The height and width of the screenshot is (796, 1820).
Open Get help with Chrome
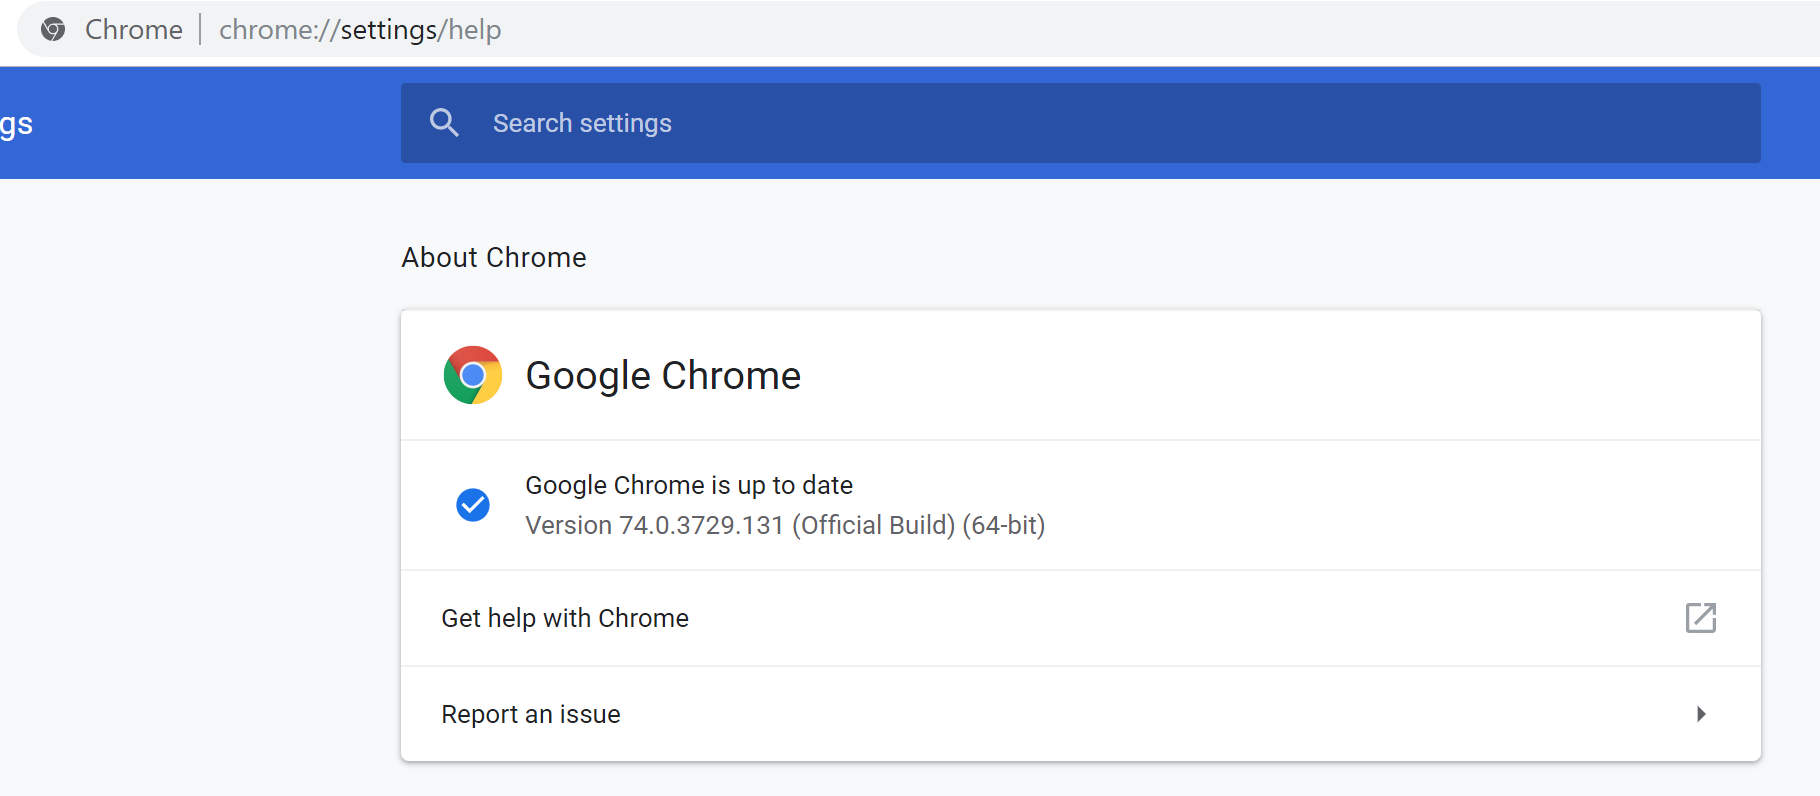[x=565, y=618]
